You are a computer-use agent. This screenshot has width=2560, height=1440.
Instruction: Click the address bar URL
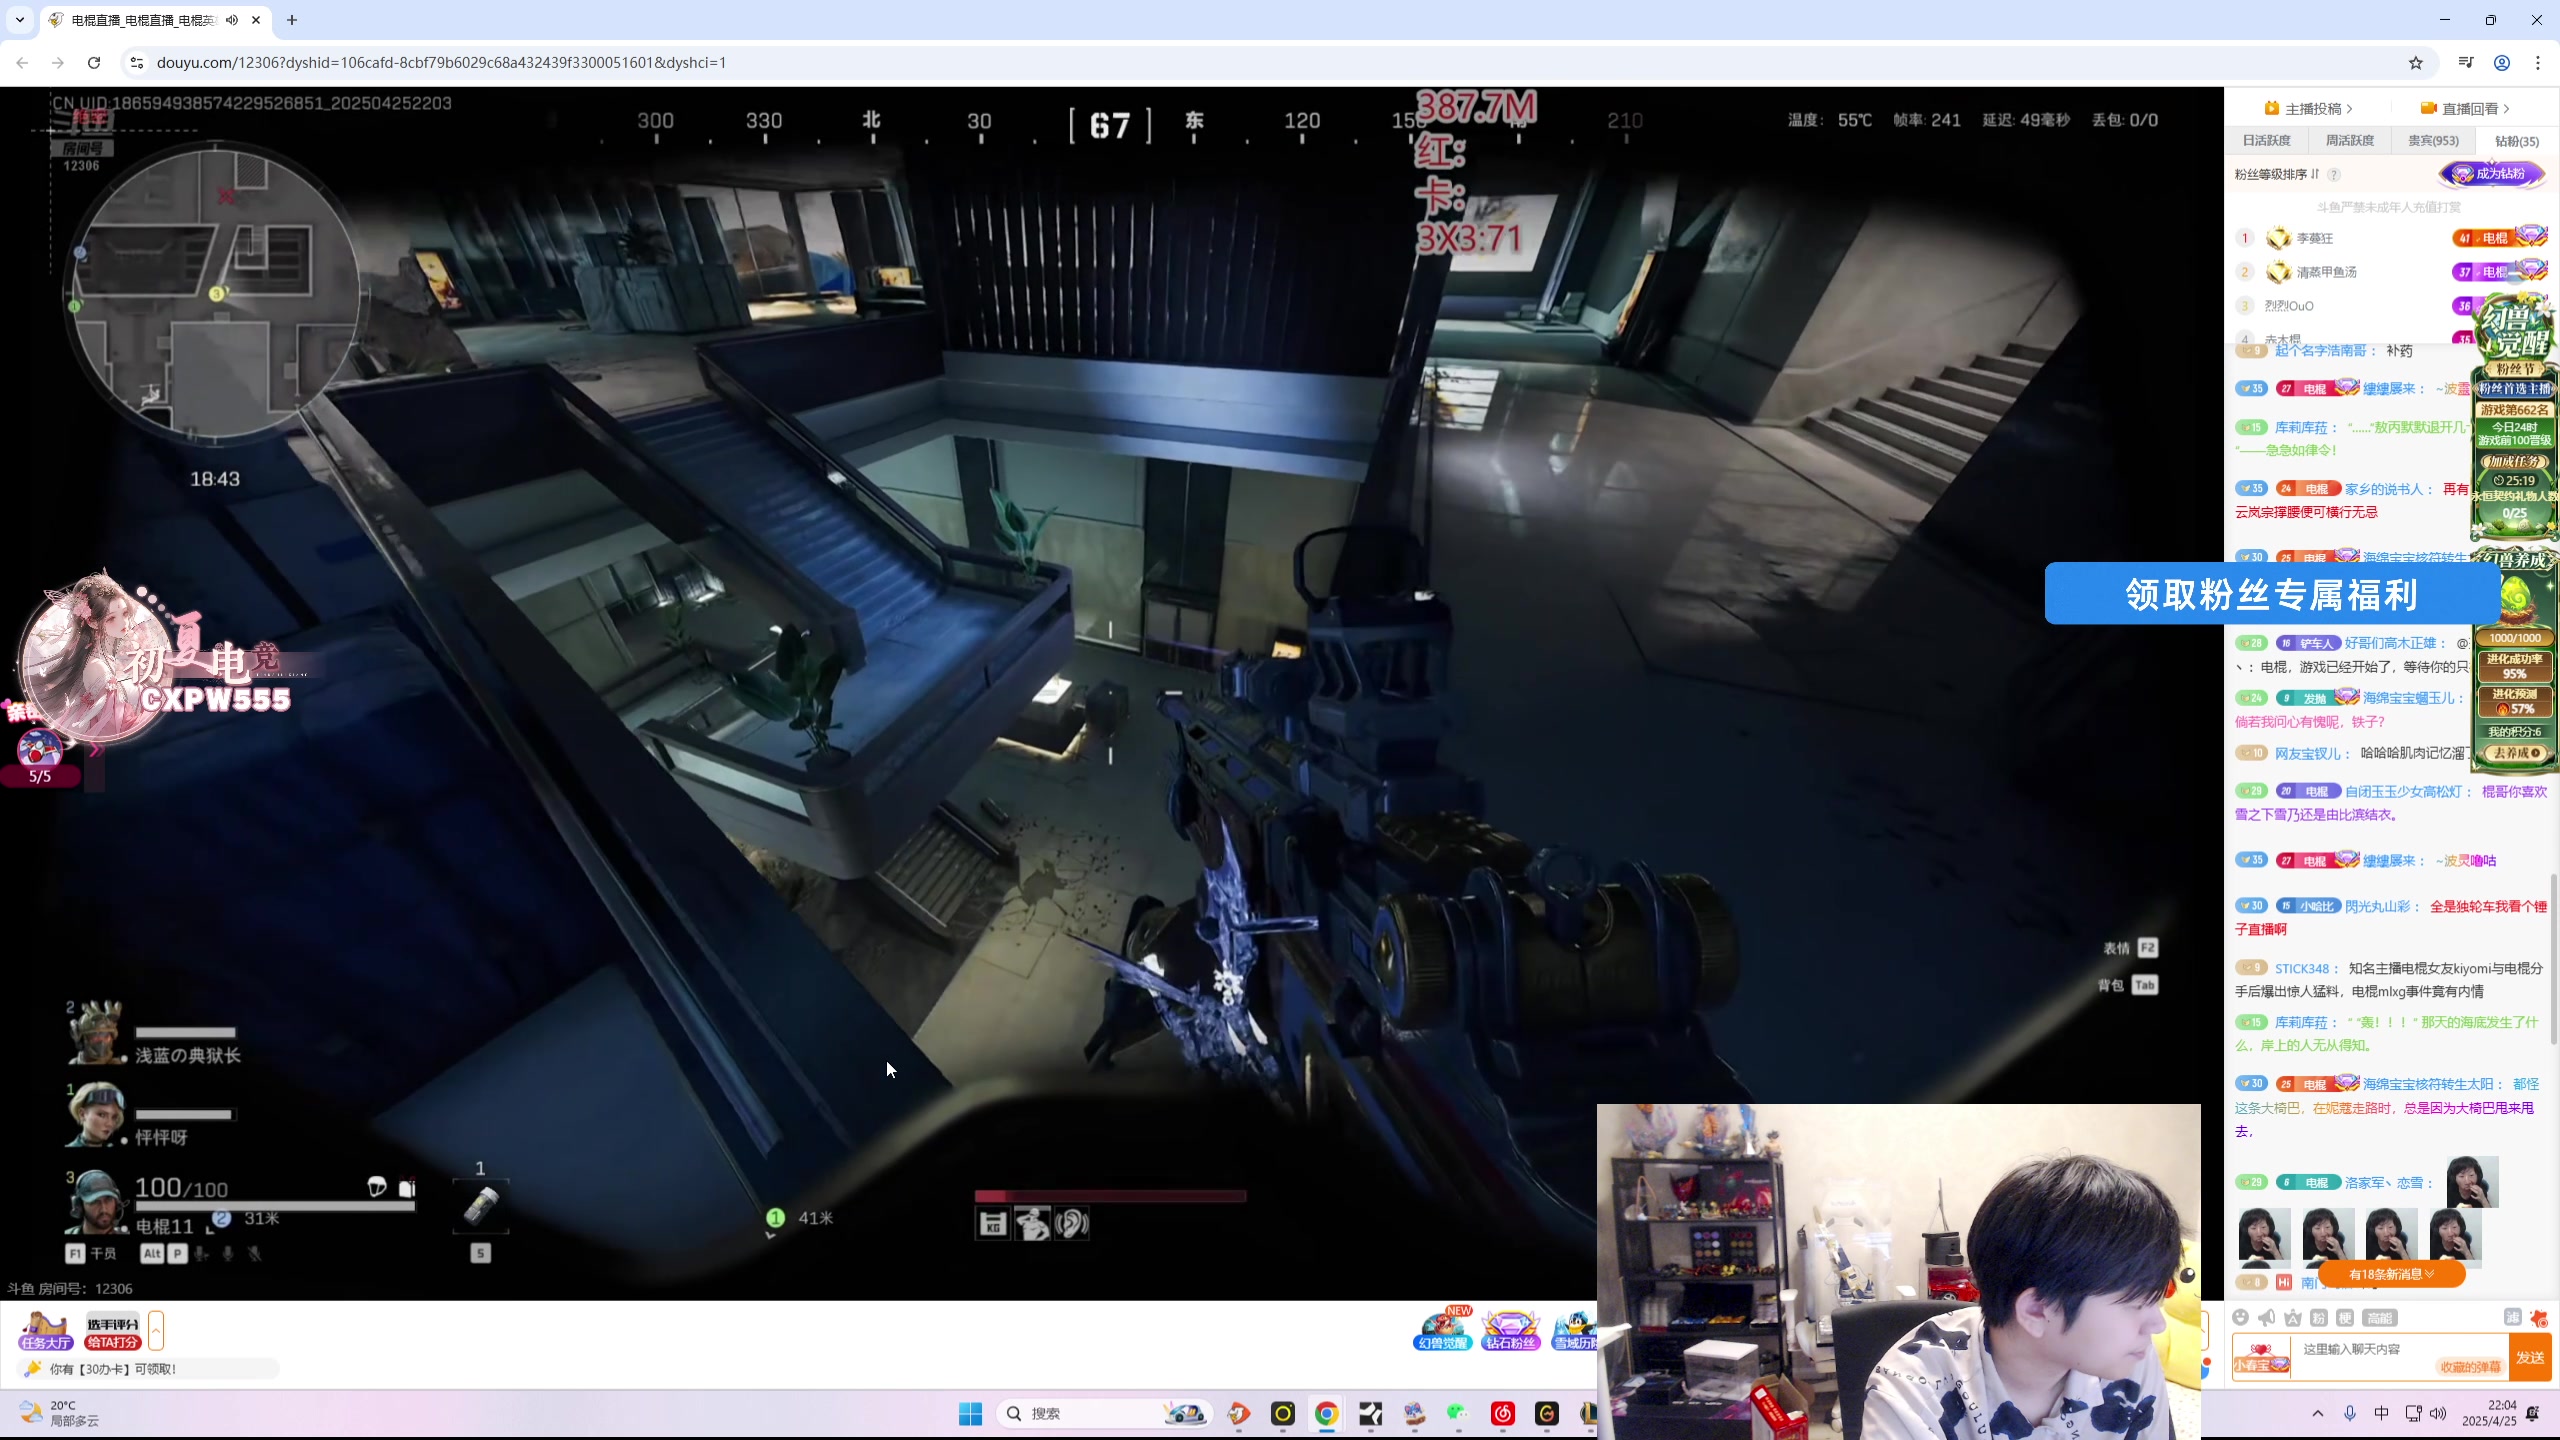point(441,62)
